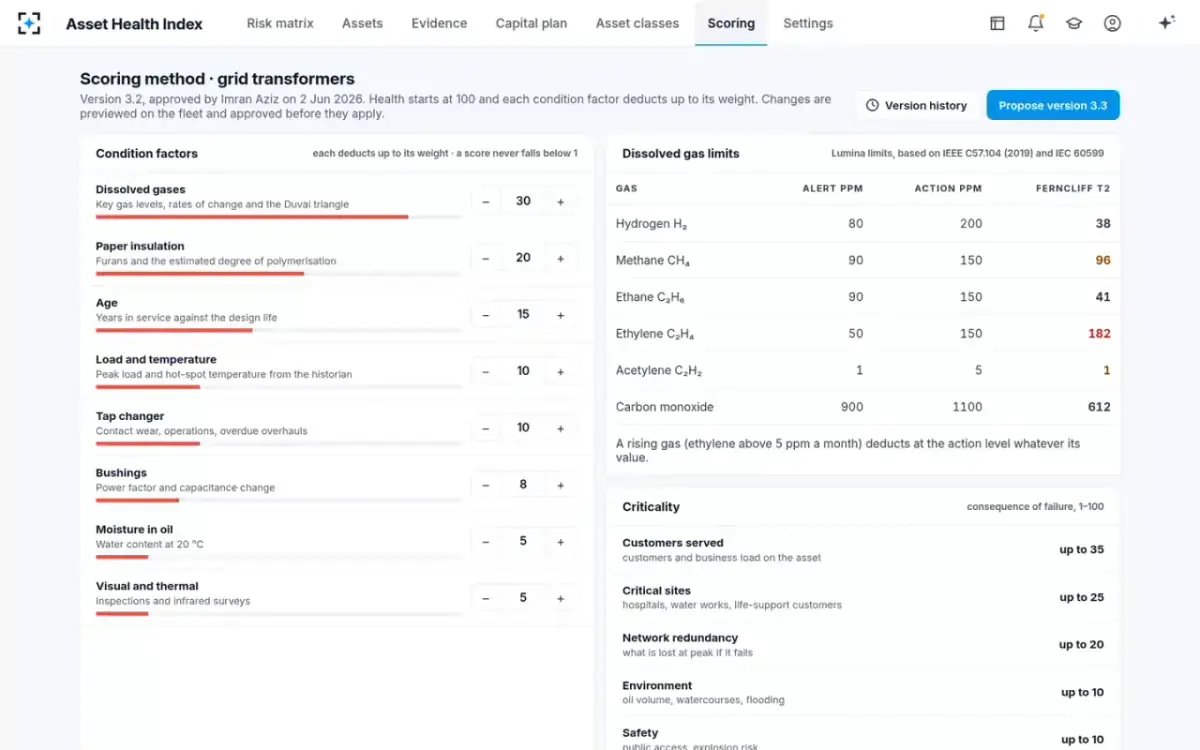Decrease Moisture in oil weight

pyautogui.click(x=486, y=541)
